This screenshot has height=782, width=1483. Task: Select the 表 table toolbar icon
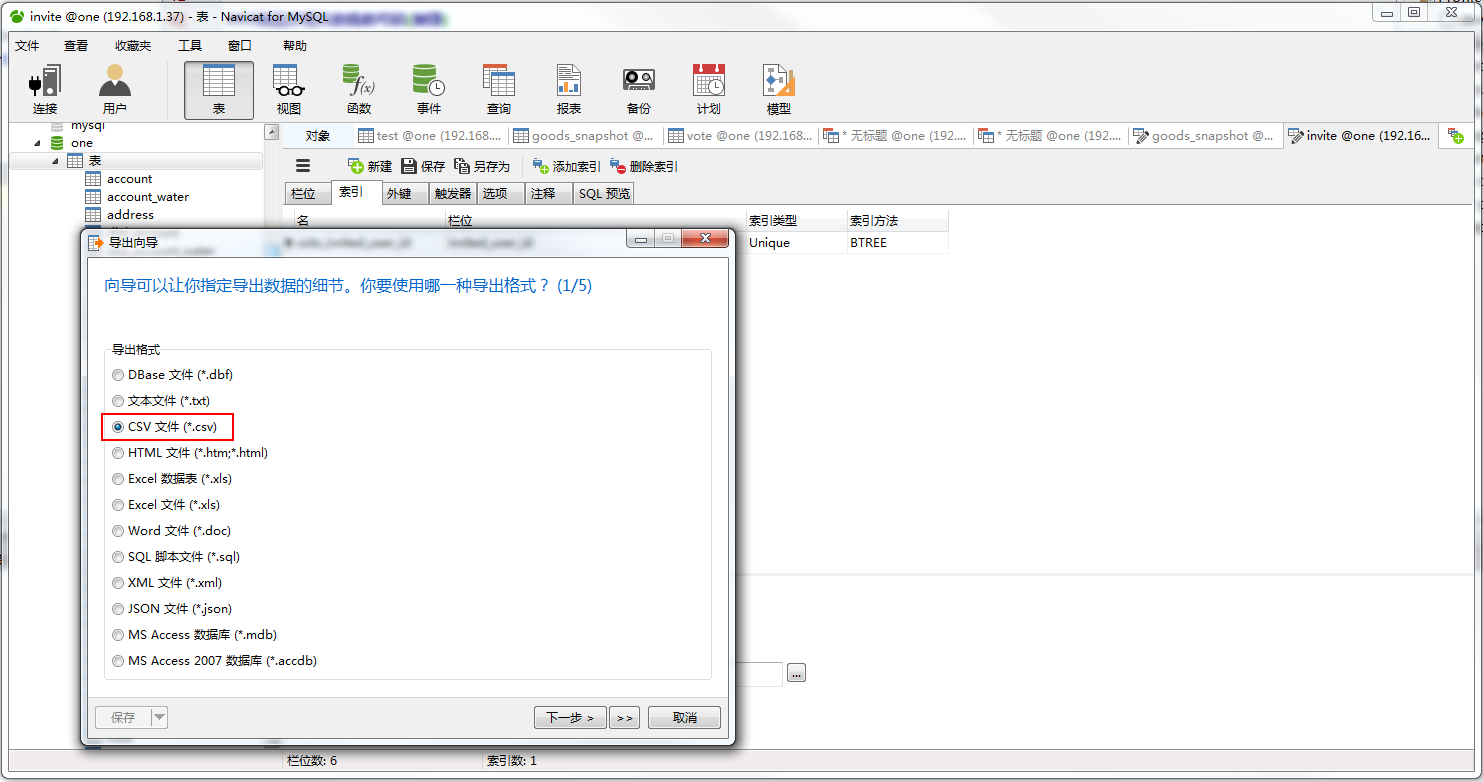click(x=219, y=90)
